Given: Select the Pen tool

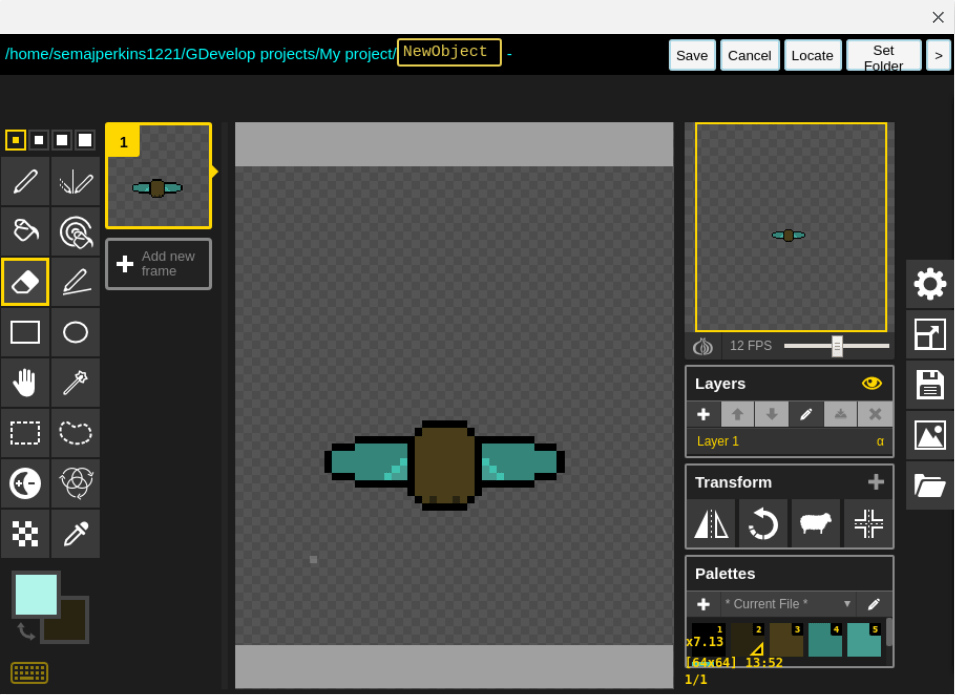Looking at the screenshot, I should [25, 181].
